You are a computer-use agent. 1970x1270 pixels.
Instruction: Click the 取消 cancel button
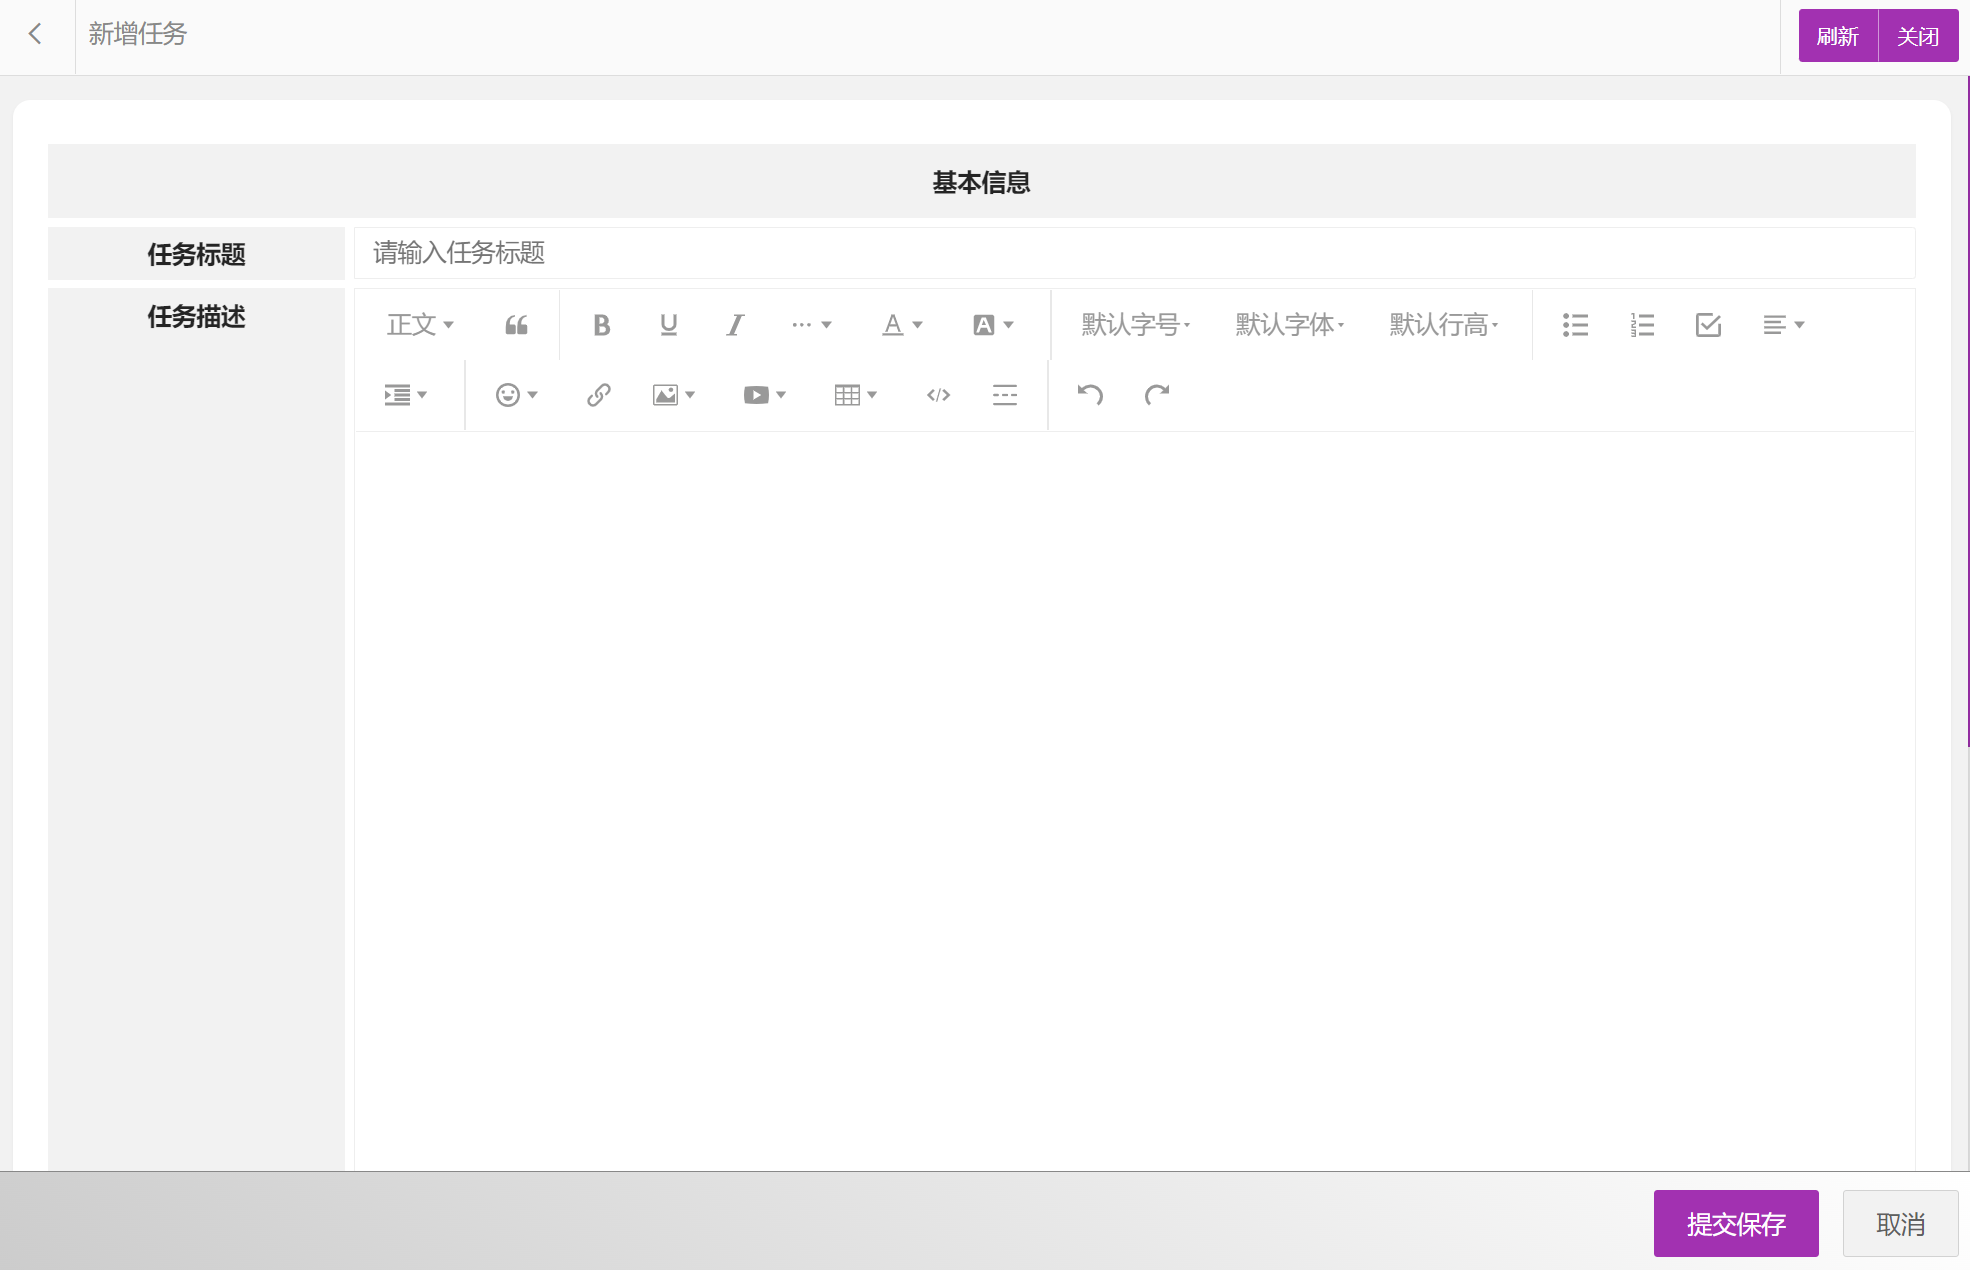(x=1900, y=1223)
